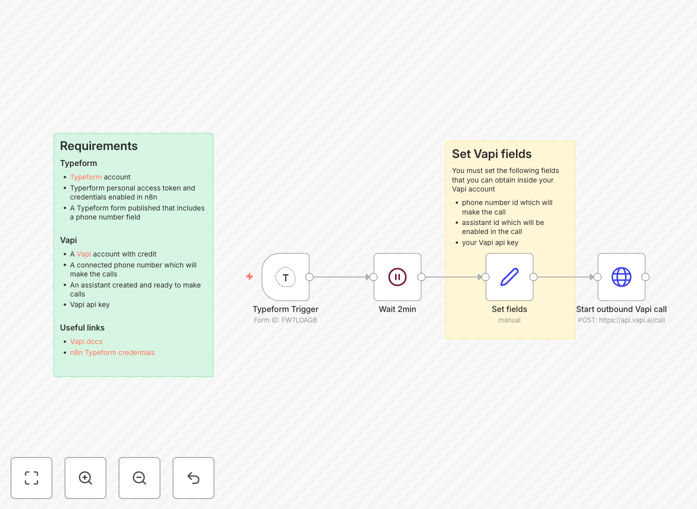Select the Typeform Trigger node
Image resolution: width=697 pixels, height=509 pixels.
pos(286,277)
